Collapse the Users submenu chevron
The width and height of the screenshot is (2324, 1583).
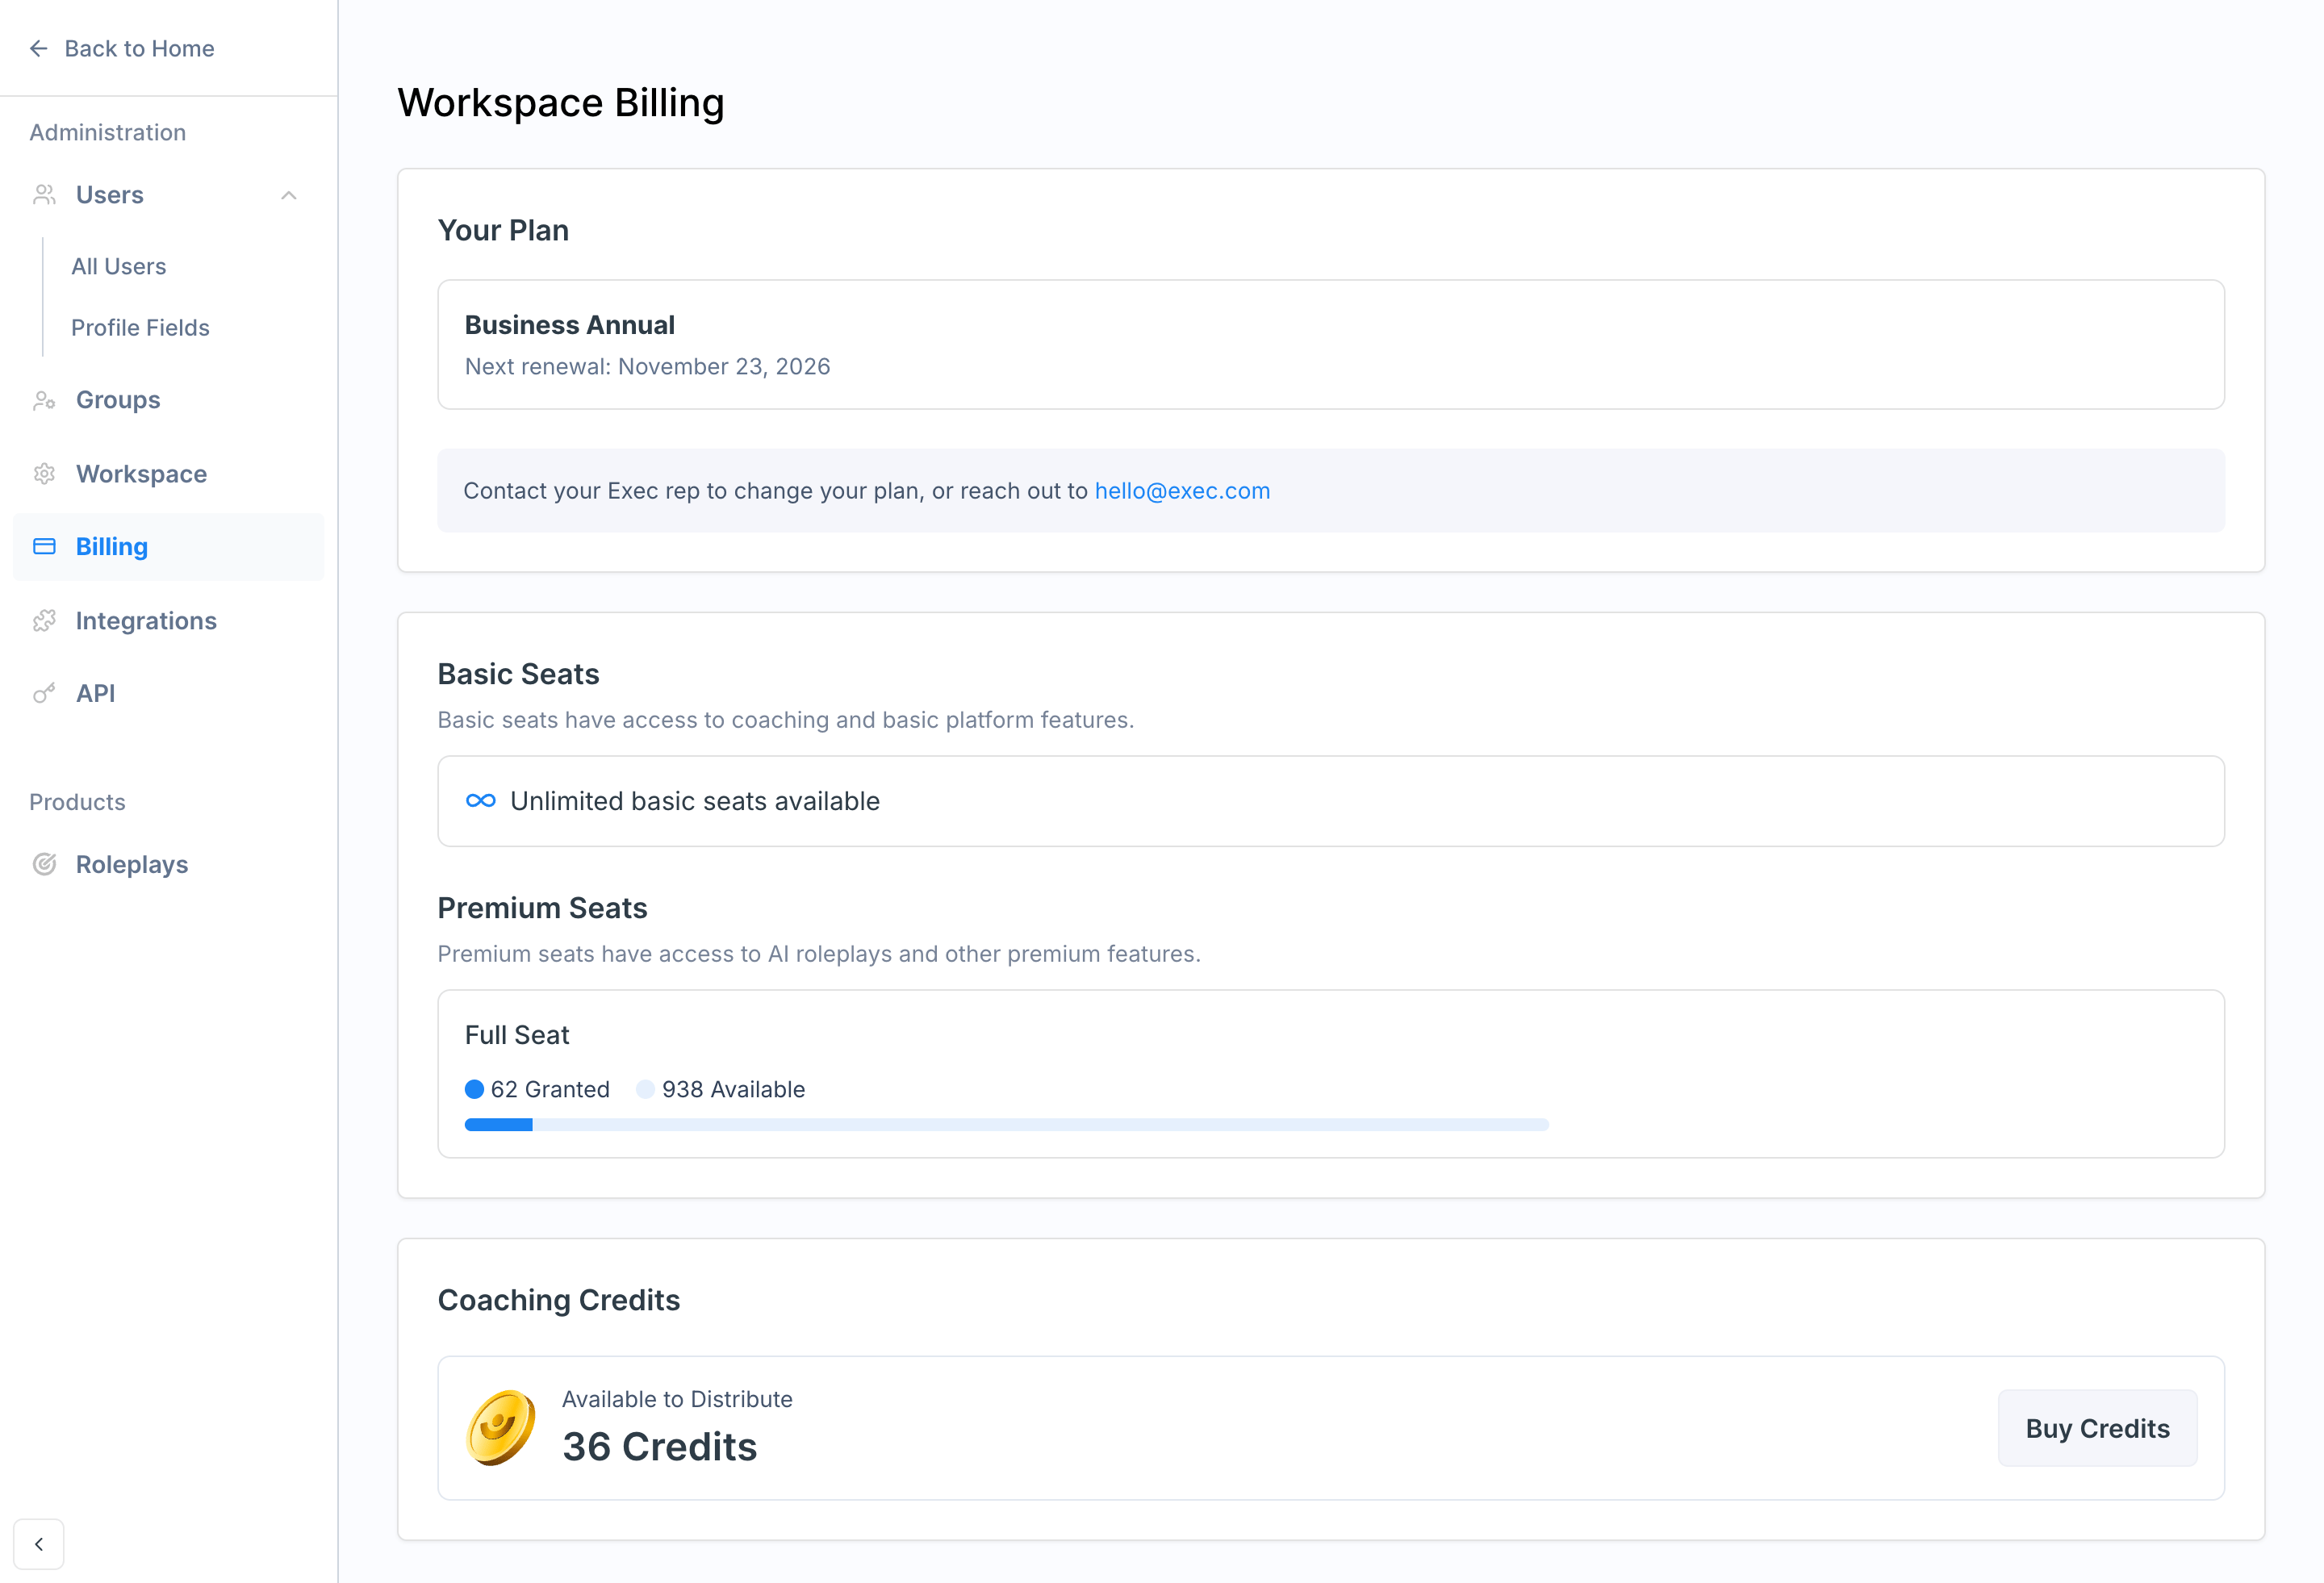(x=289, y=195)
